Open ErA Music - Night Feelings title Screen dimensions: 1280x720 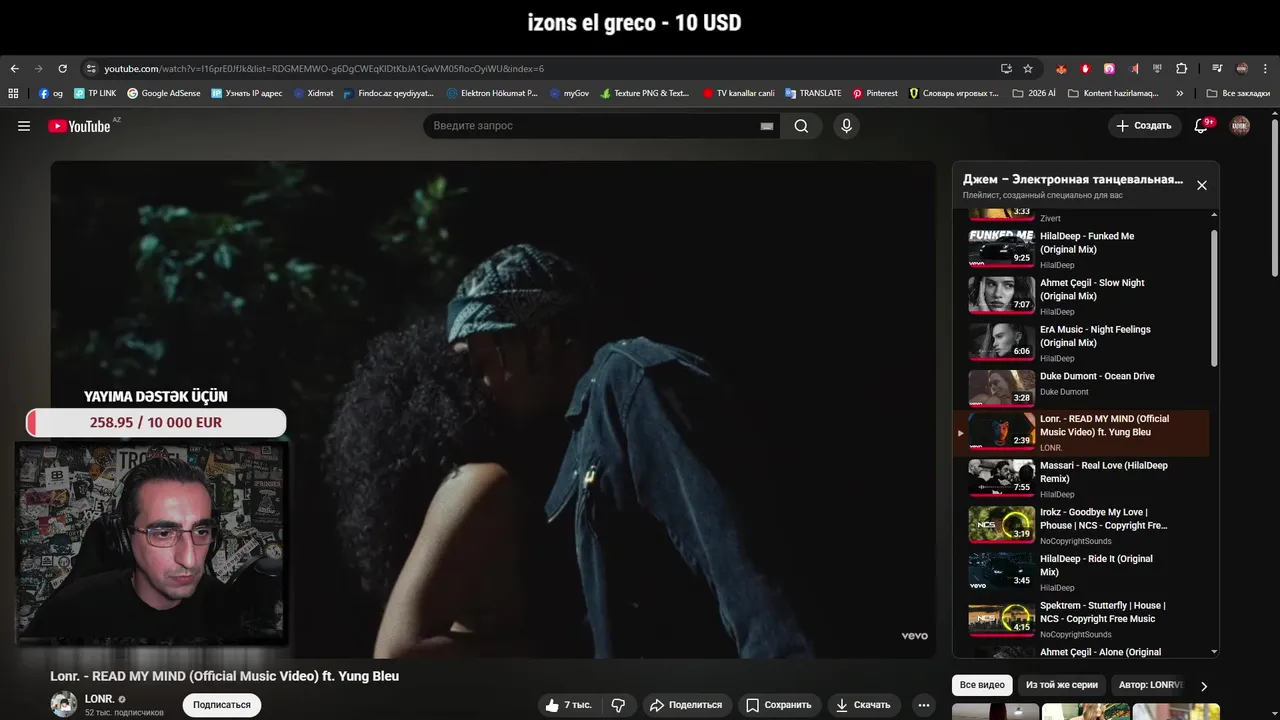coord(1095,336)
